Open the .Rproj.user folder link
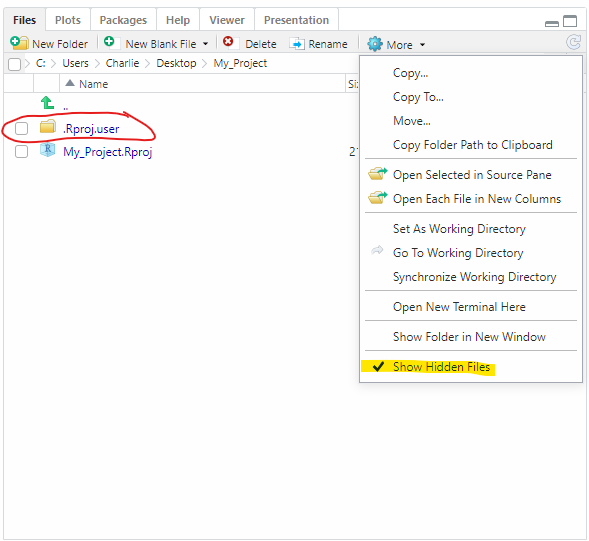This screenshot has height=541, width=589. coord(91,129)
